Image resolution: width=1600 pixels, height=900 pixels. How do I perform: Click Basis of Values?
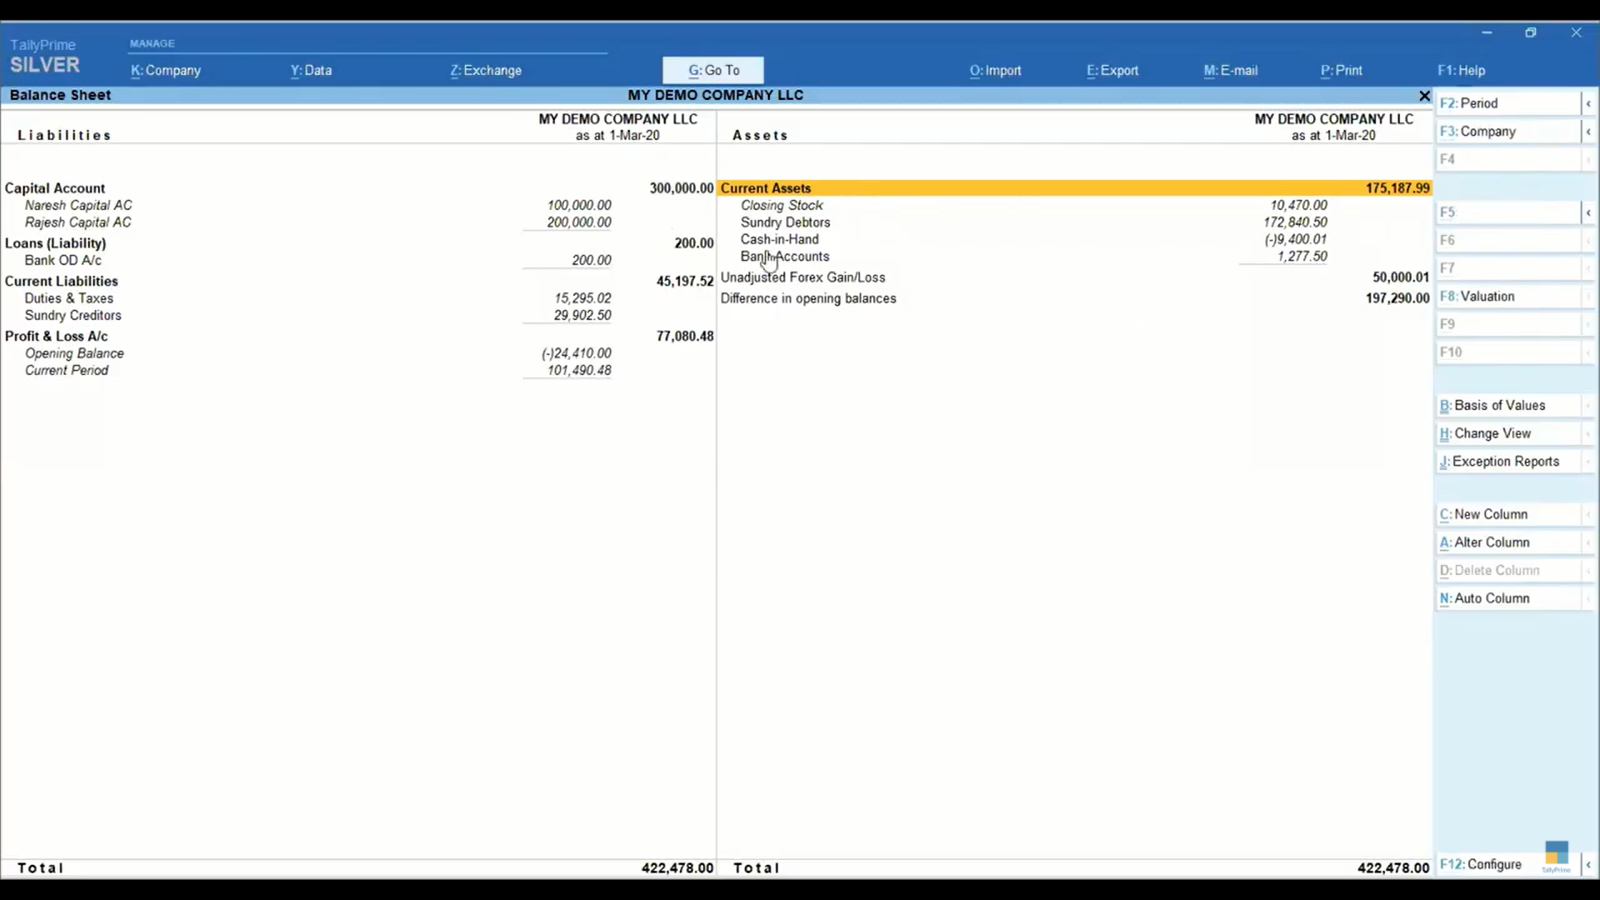coord(1497,405)
